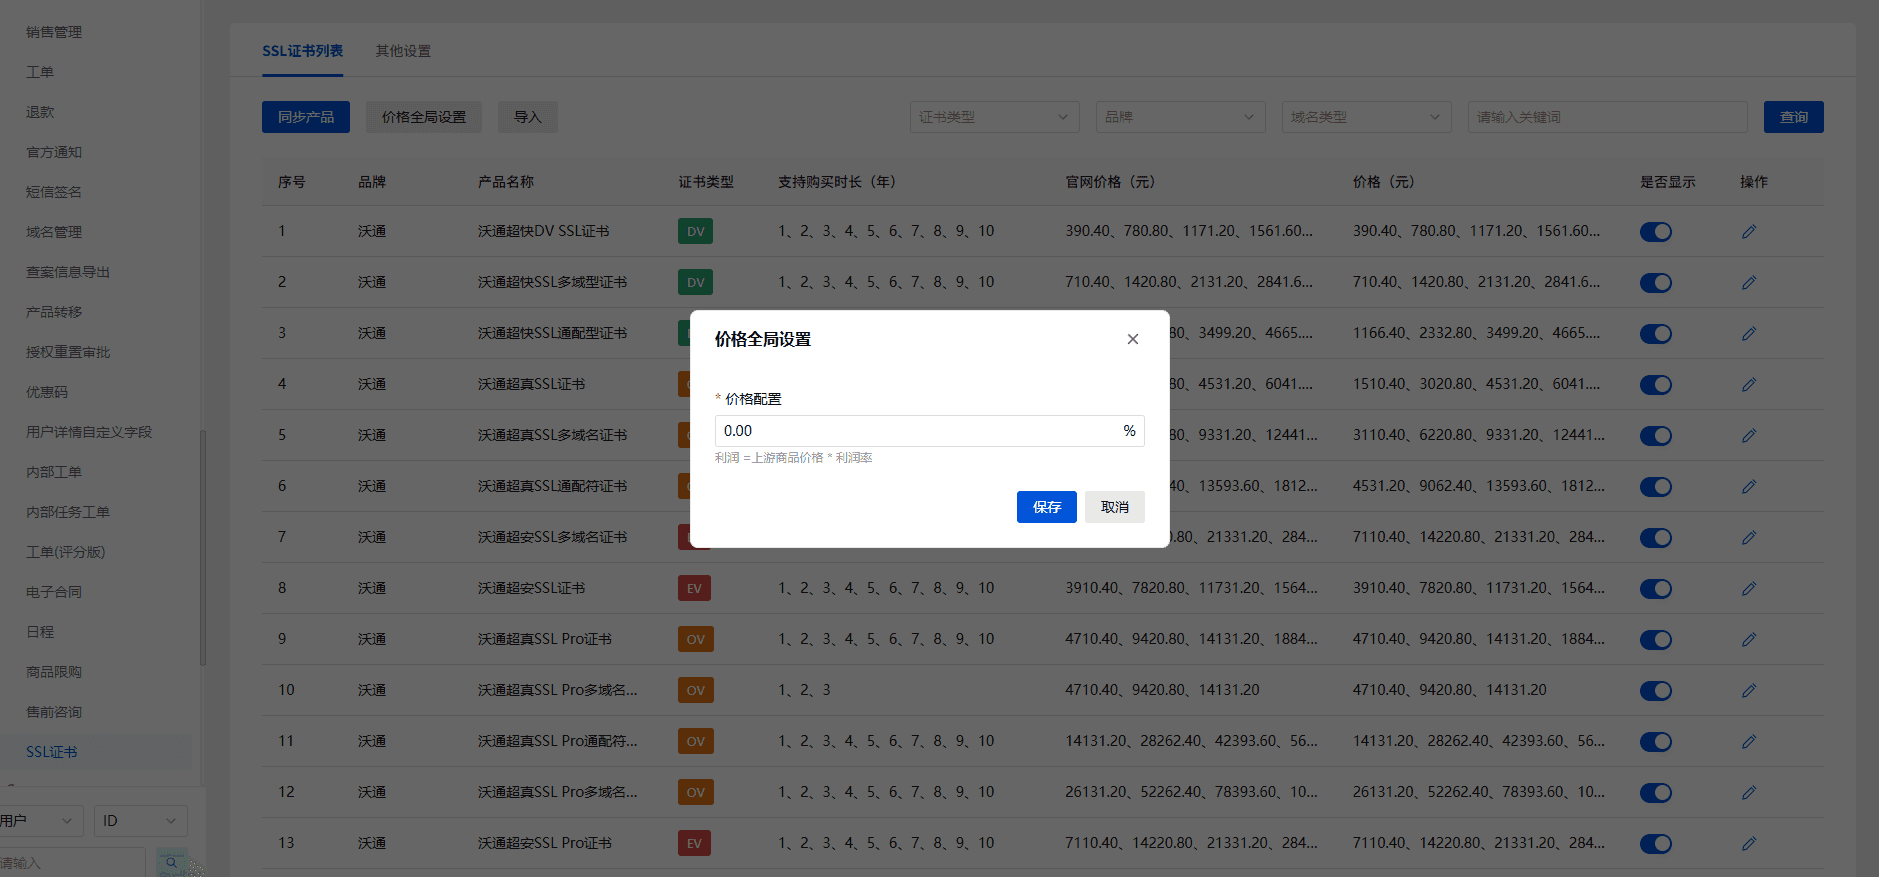This screenshot has height=877, width=1879.
Task: Toggle display switch for row 10
Action: pyautogui.click(x=1656, y=691)
